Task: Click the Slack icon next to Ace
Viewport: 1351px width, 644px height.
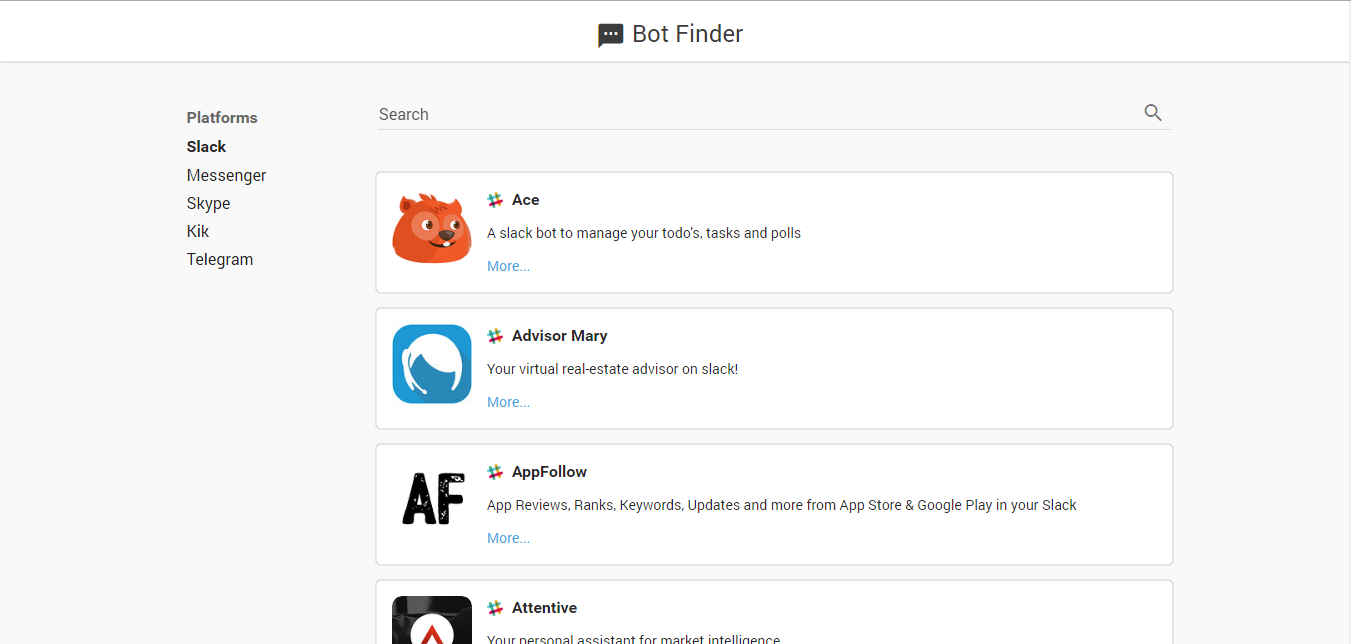Action: coord(494,199)
